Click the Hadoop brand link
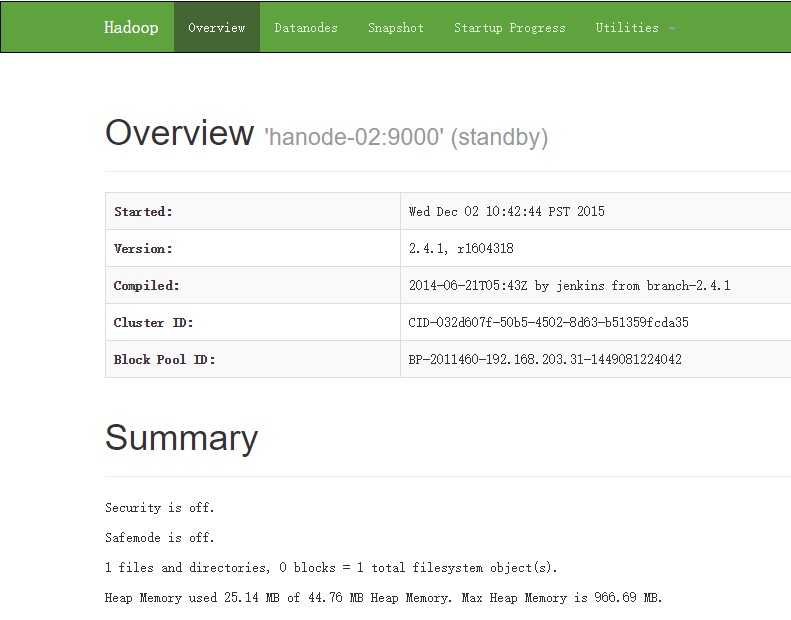This screenshot has width=791, height=620. point(131,27)
